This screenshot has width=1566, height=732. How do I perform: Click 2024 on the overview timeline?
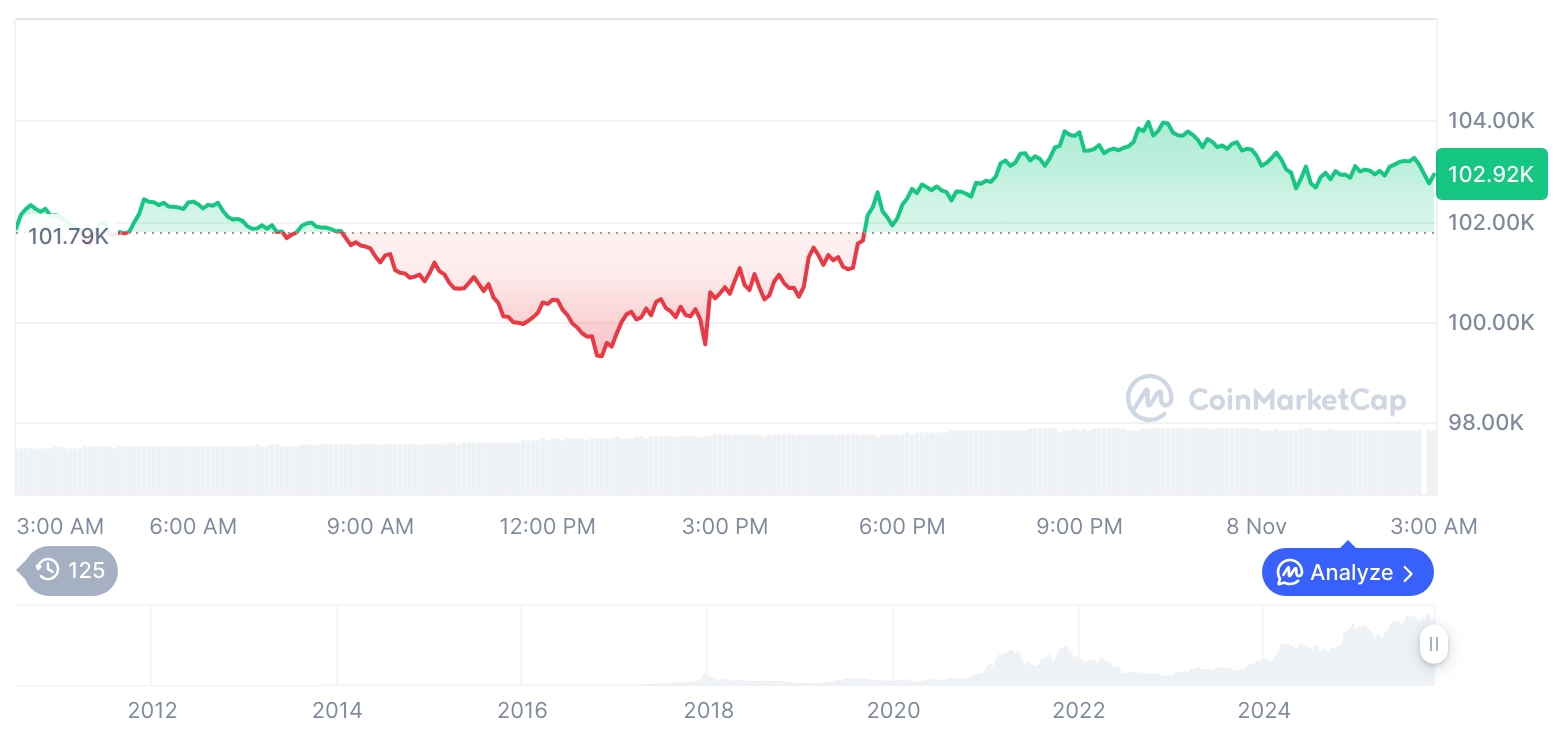coord(1264,711)
